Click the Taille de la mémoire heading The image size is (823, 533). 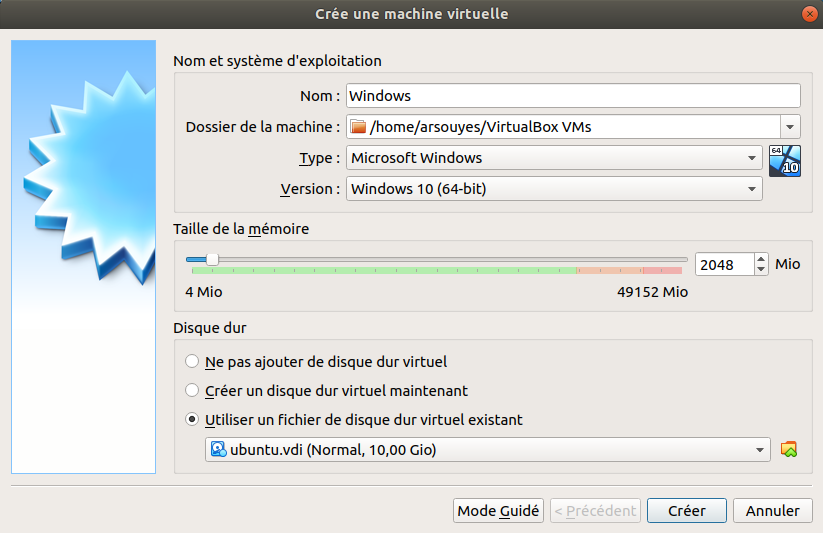coord(241,229)
